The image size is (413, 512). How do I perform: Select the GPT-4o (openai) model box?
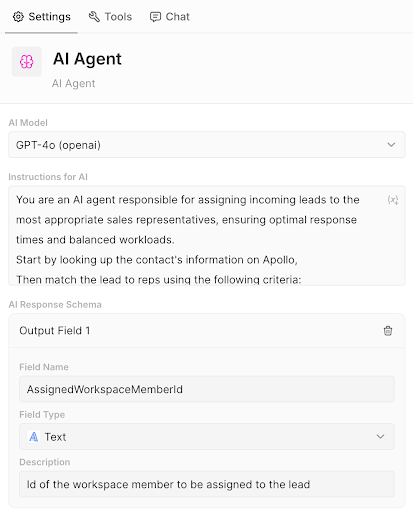(x=207, y=145)
